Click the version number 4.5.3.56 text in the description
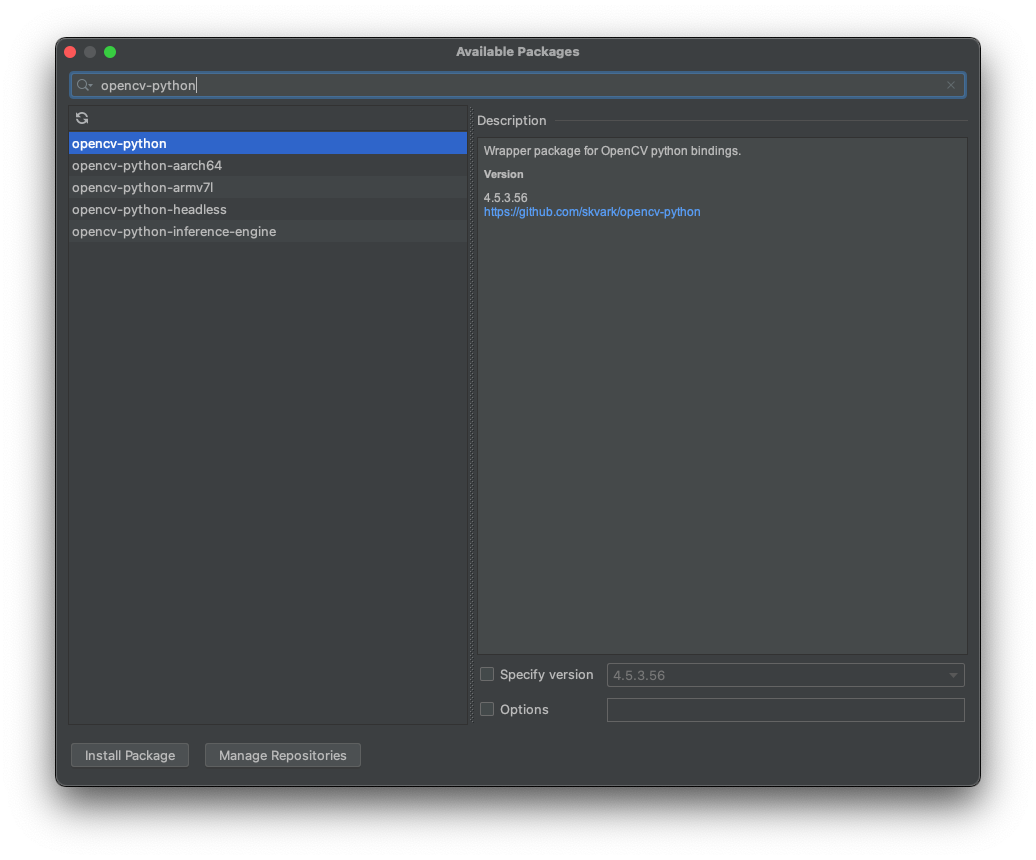 click(x=505, y=197)
